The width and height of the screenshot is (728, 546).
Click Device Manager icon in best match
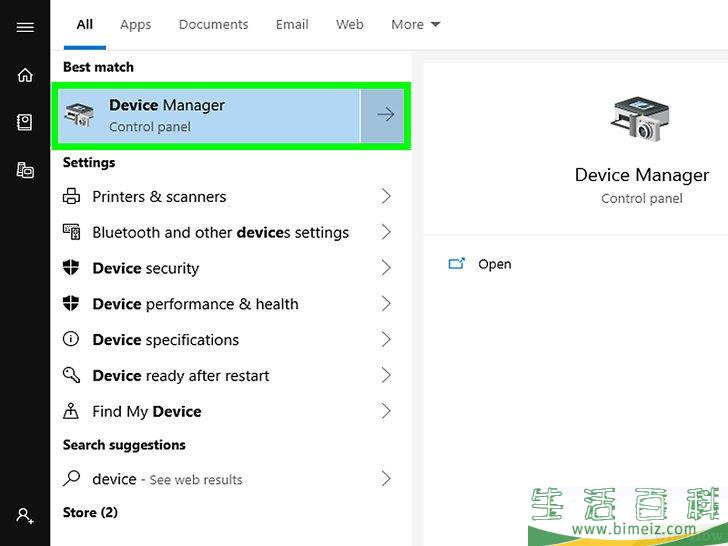click(79, 115)
